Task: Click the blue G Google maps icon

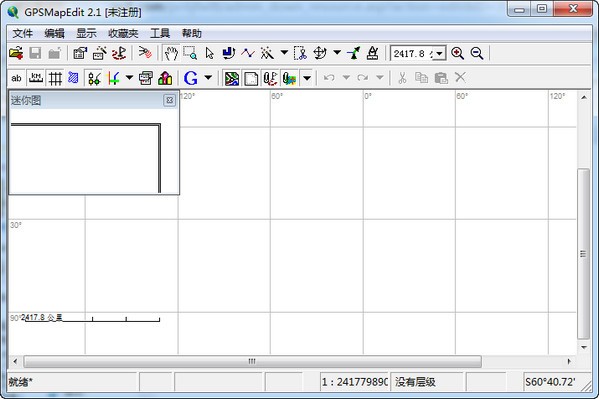Action: coord(191,78)
